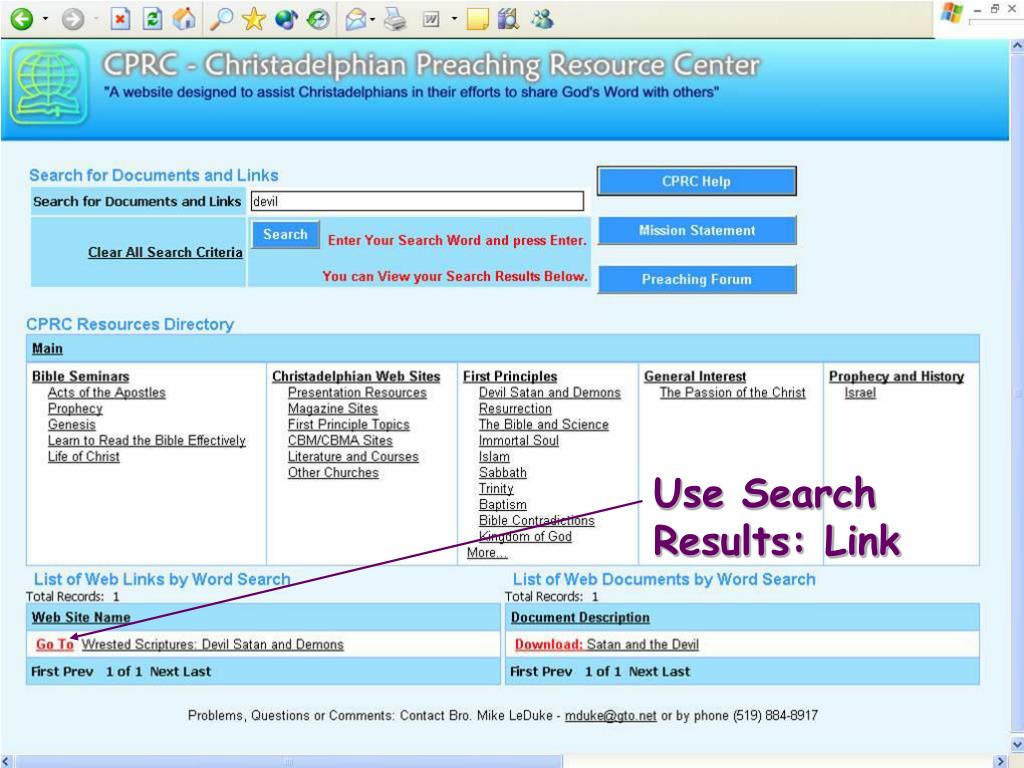Open The Bible and Science link
1024x768 pixels.
(x=544, y=424)
